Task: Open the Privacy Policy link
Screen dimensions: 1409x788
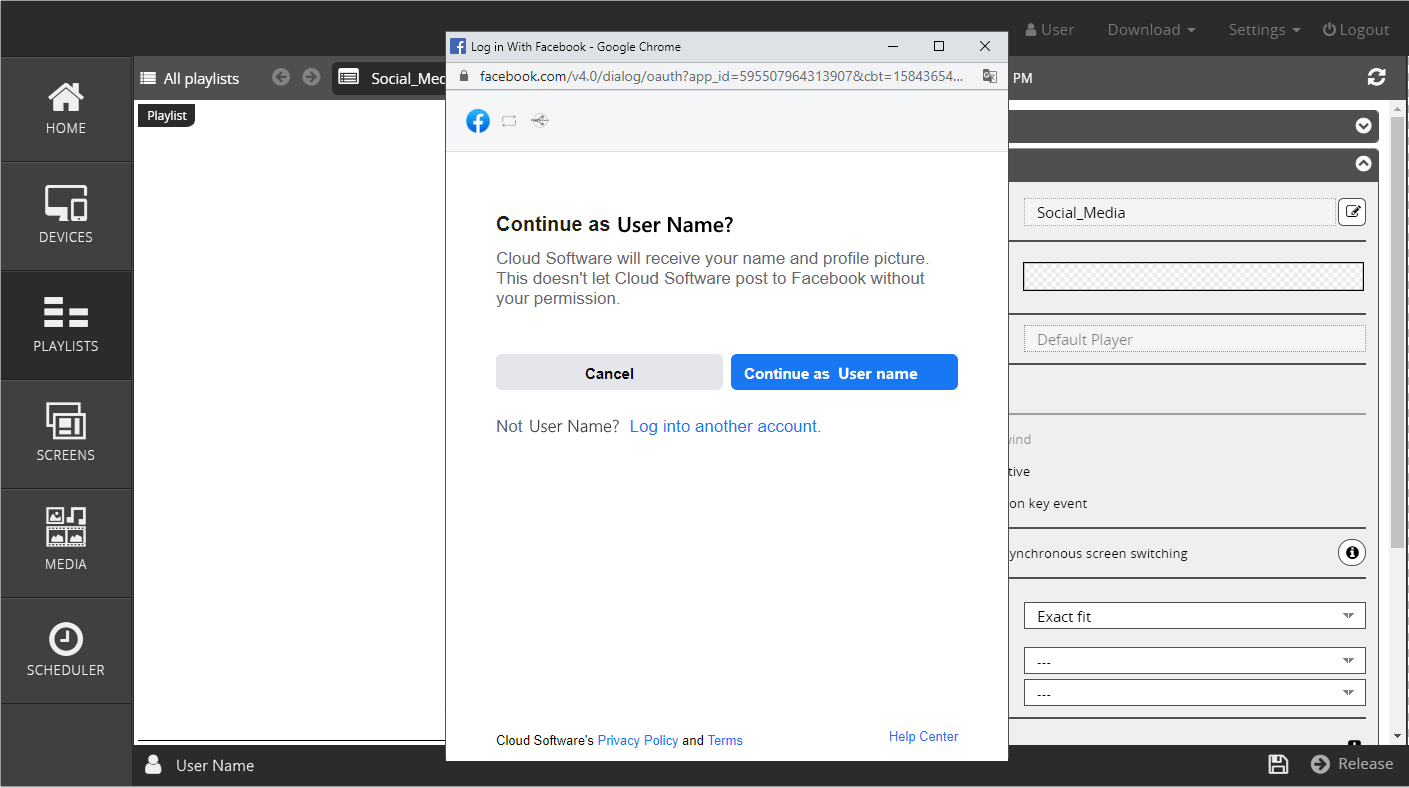Action: point(638,741)
